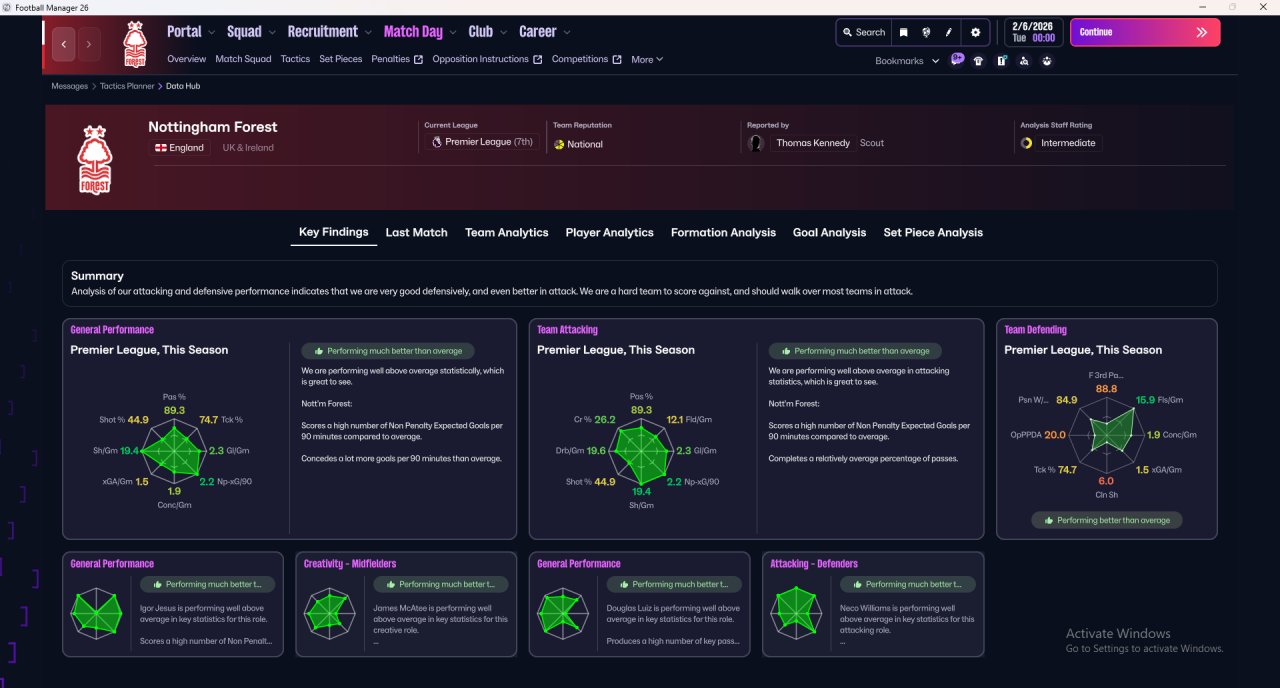
Task: Switch to the Team Analytics tab
Action: click(506, 232)
